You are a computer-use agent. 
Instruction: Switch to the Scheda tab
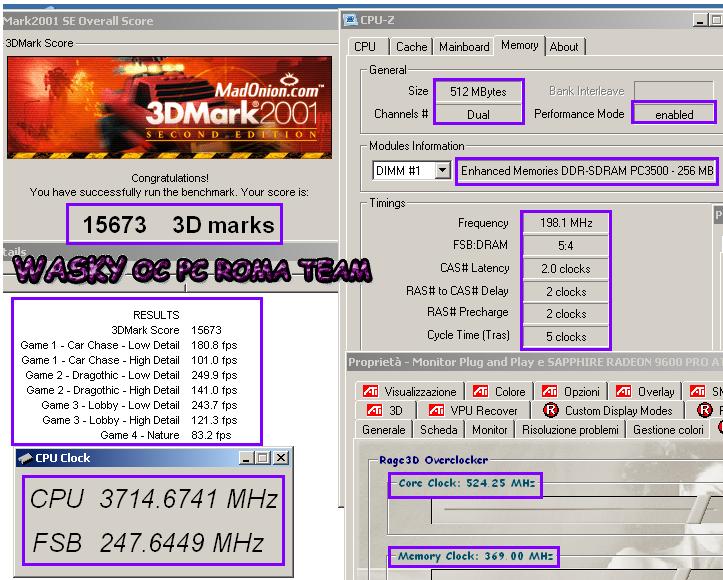click(x=439, y=430)
